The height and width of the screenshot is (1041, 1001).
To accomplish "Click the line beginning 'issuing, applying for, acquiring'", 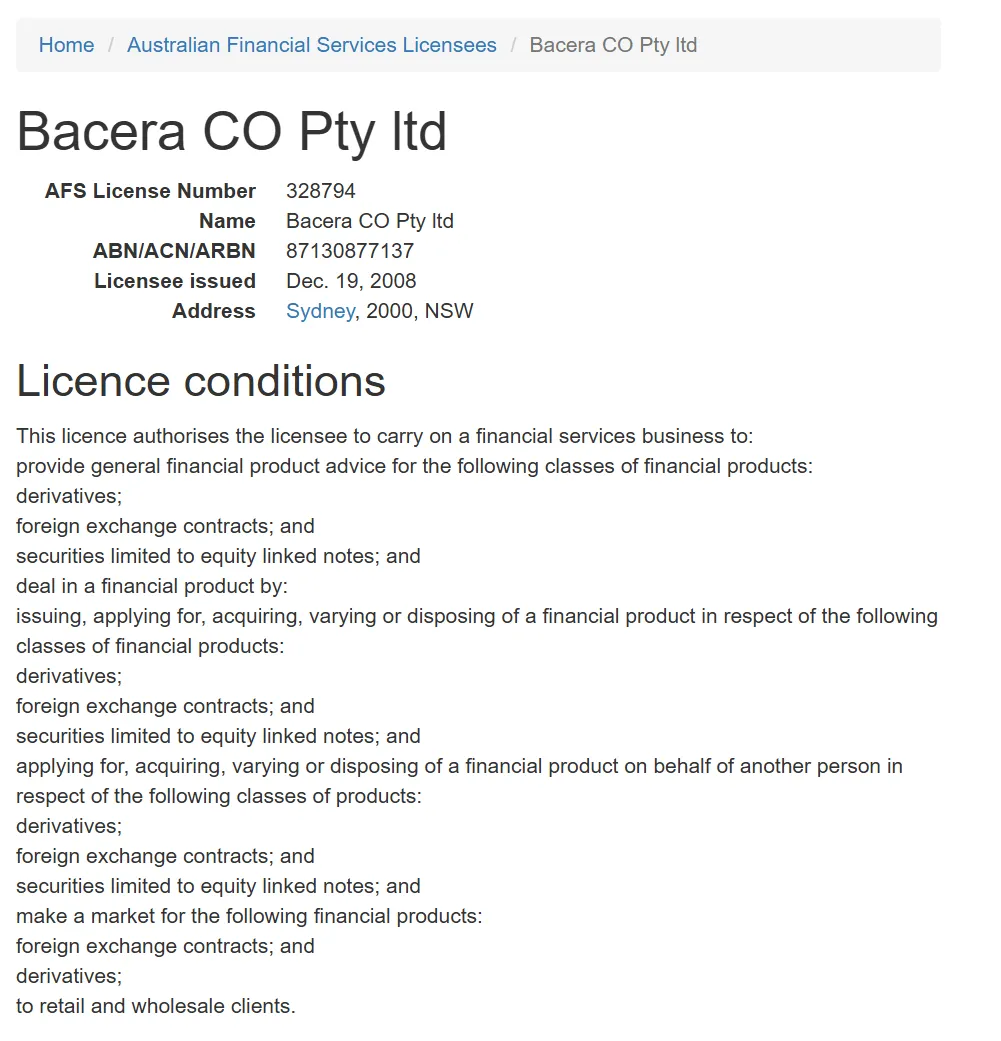I will pyautogui.click(x=476, y=616).
